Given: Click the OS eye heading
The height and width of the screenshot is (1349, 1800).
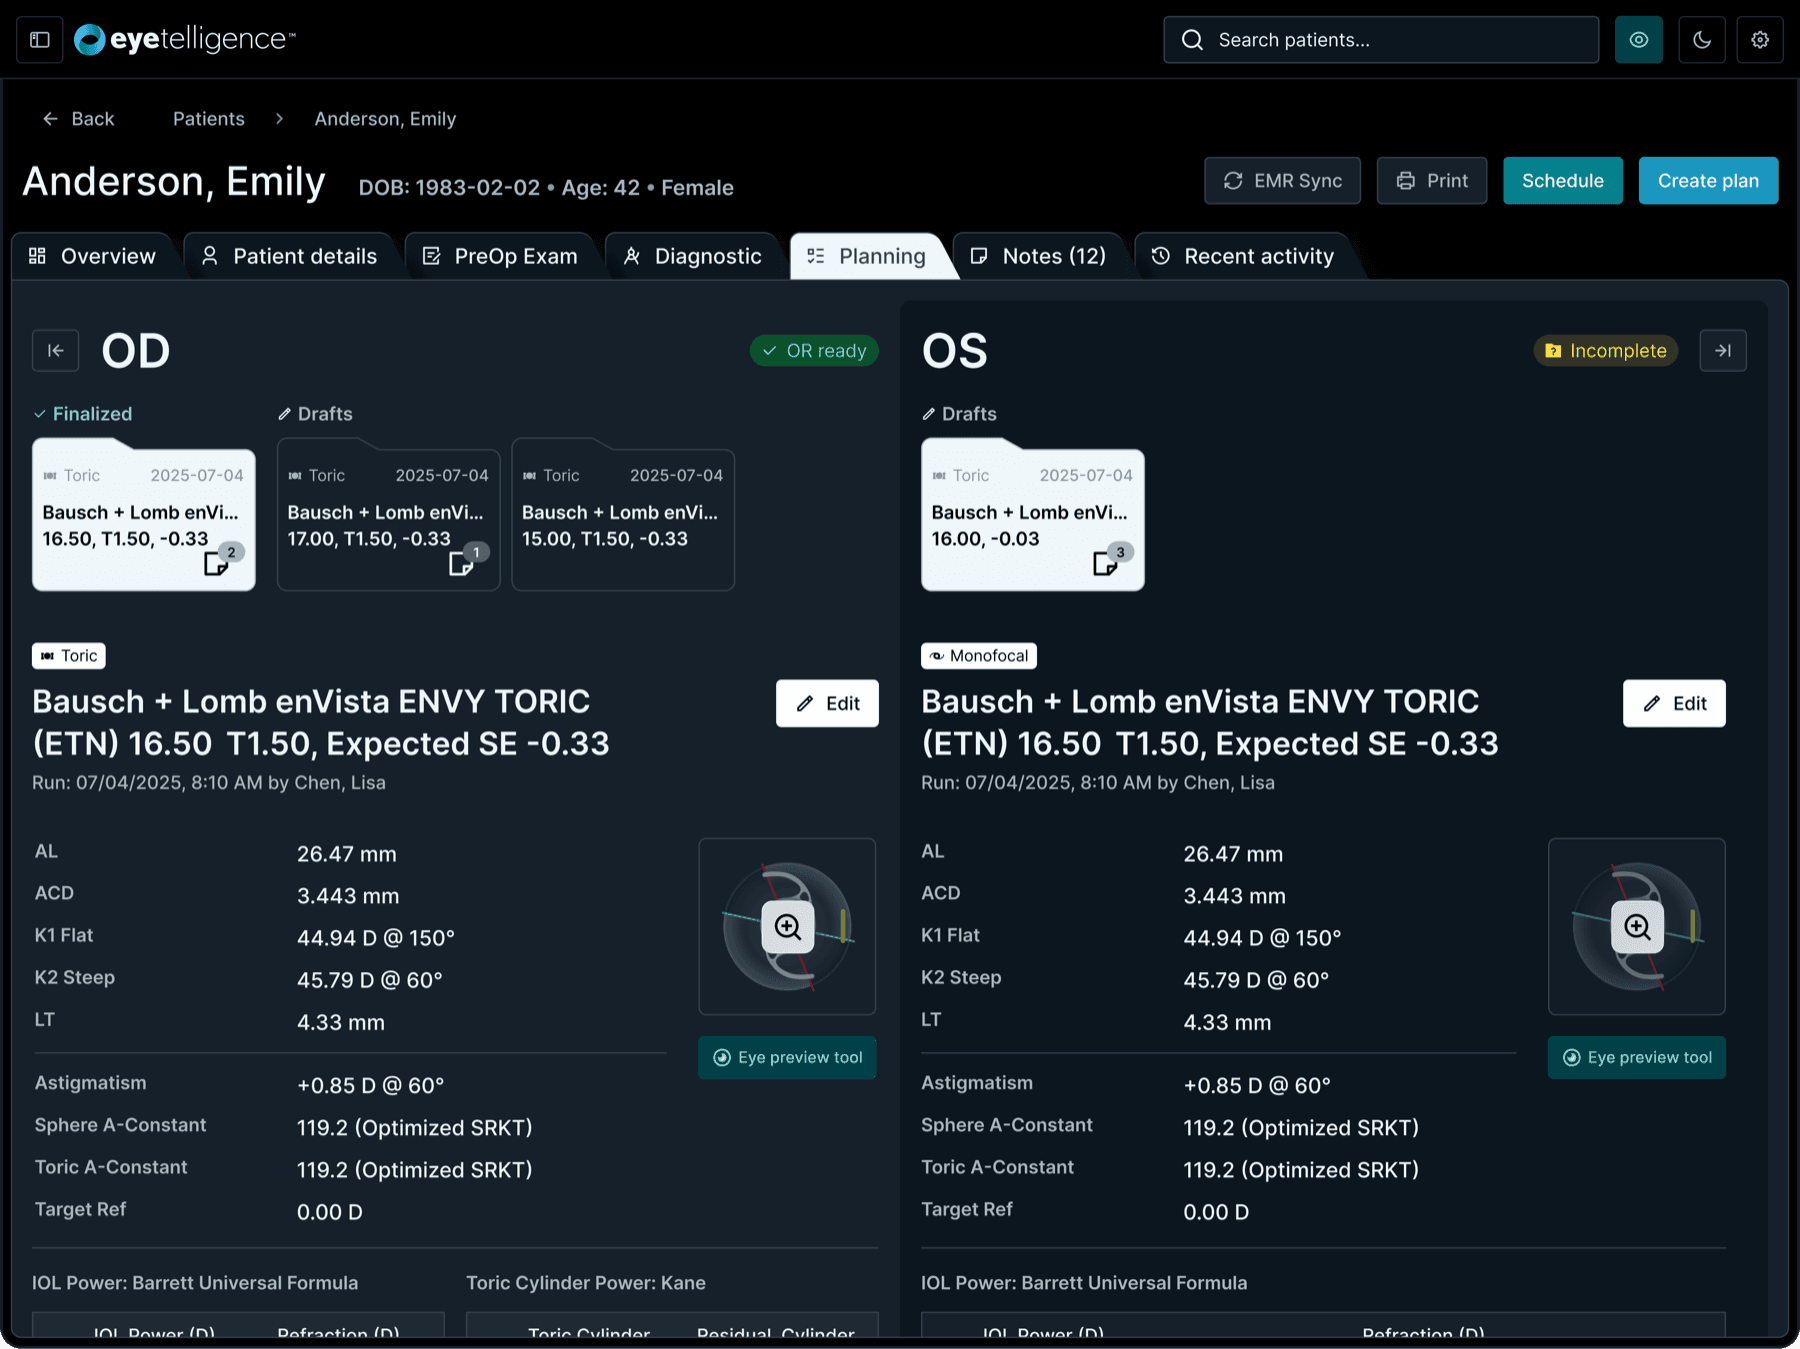Looking at the screenshot, I should point(955,351).
